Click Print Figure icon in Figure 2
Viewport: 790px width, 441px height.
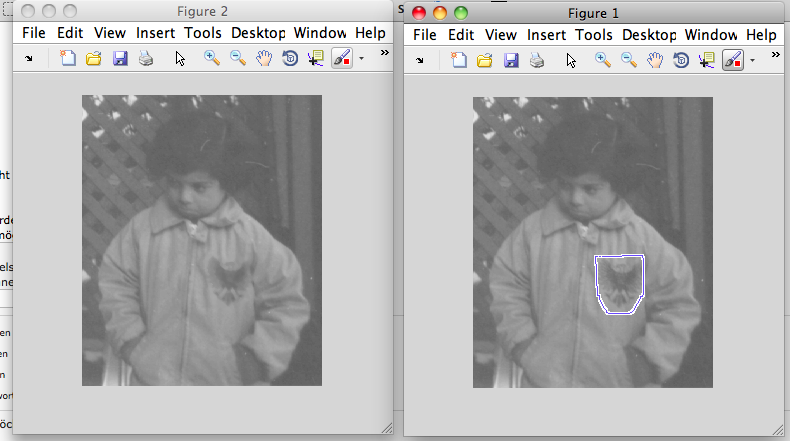pos(146,59)
